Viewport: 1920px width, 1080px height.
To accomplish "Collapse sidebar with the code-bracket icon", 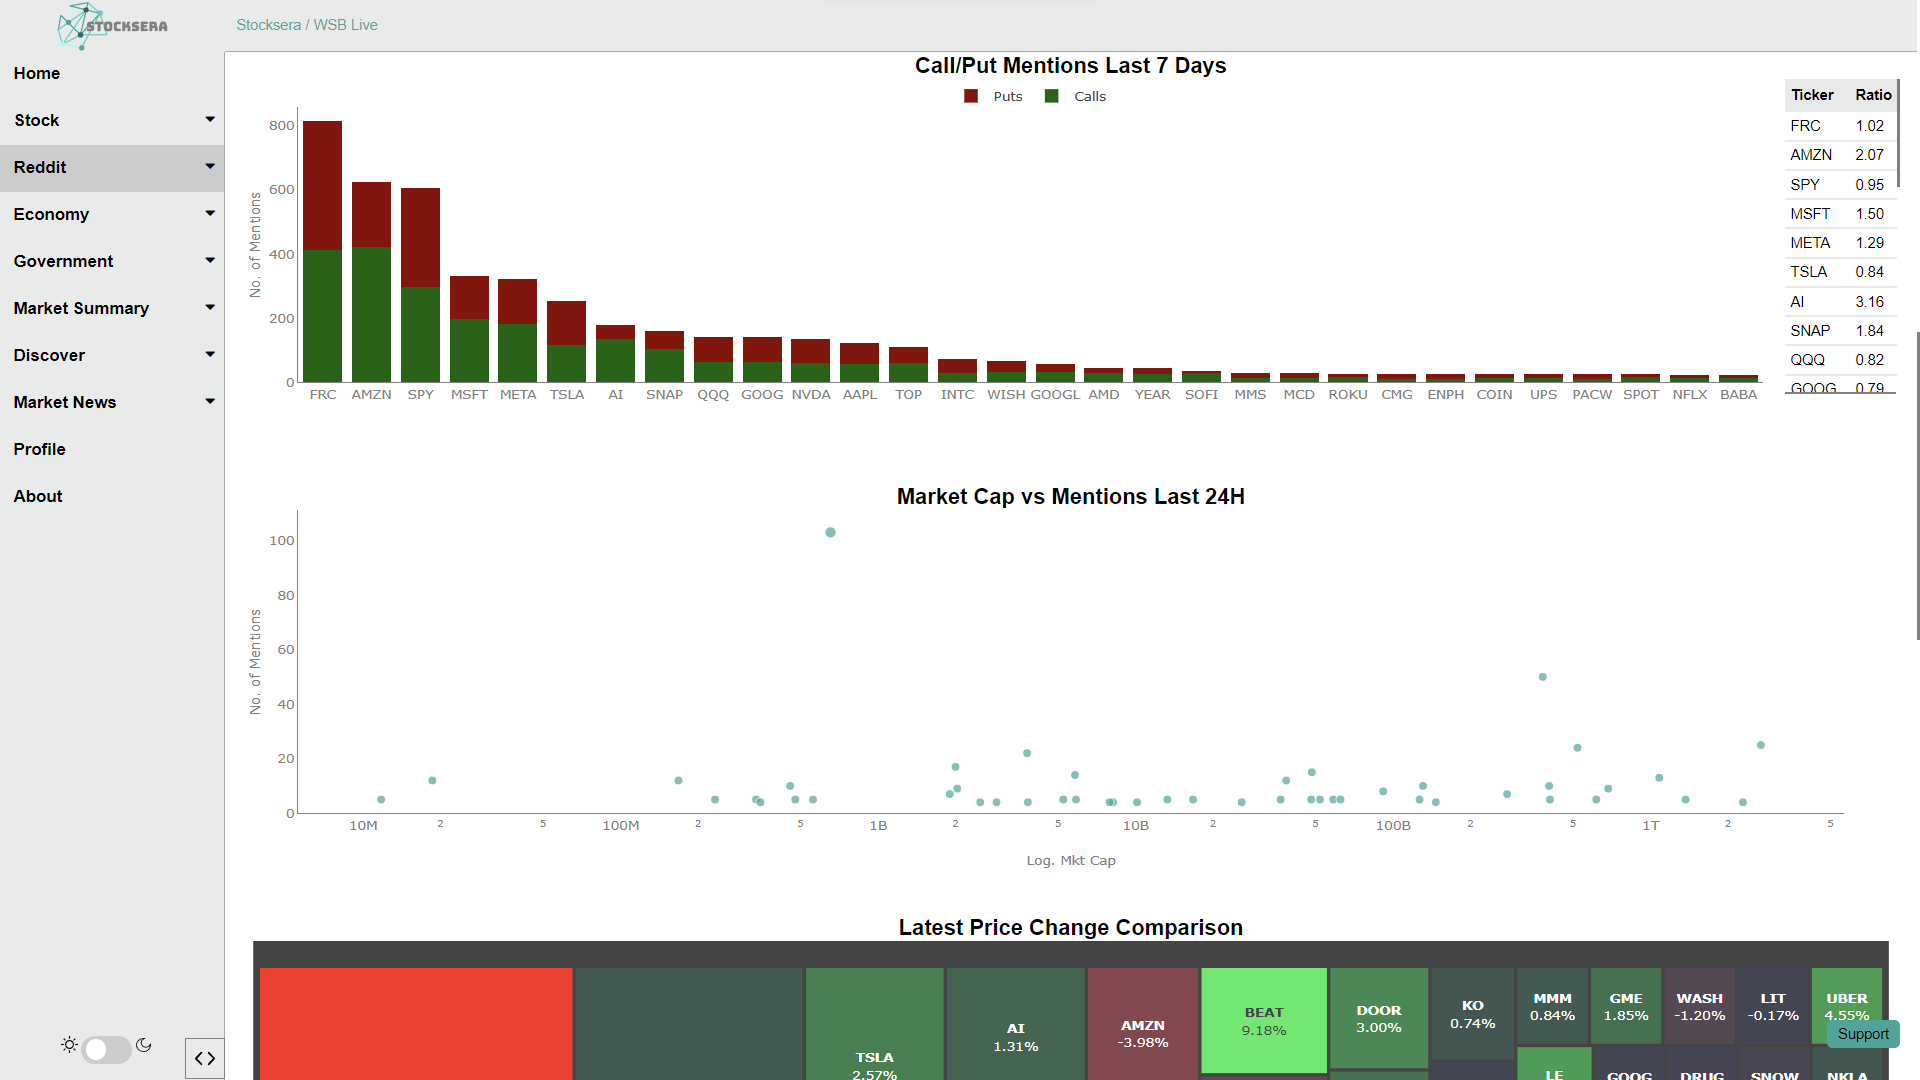I will (205, 1058).
